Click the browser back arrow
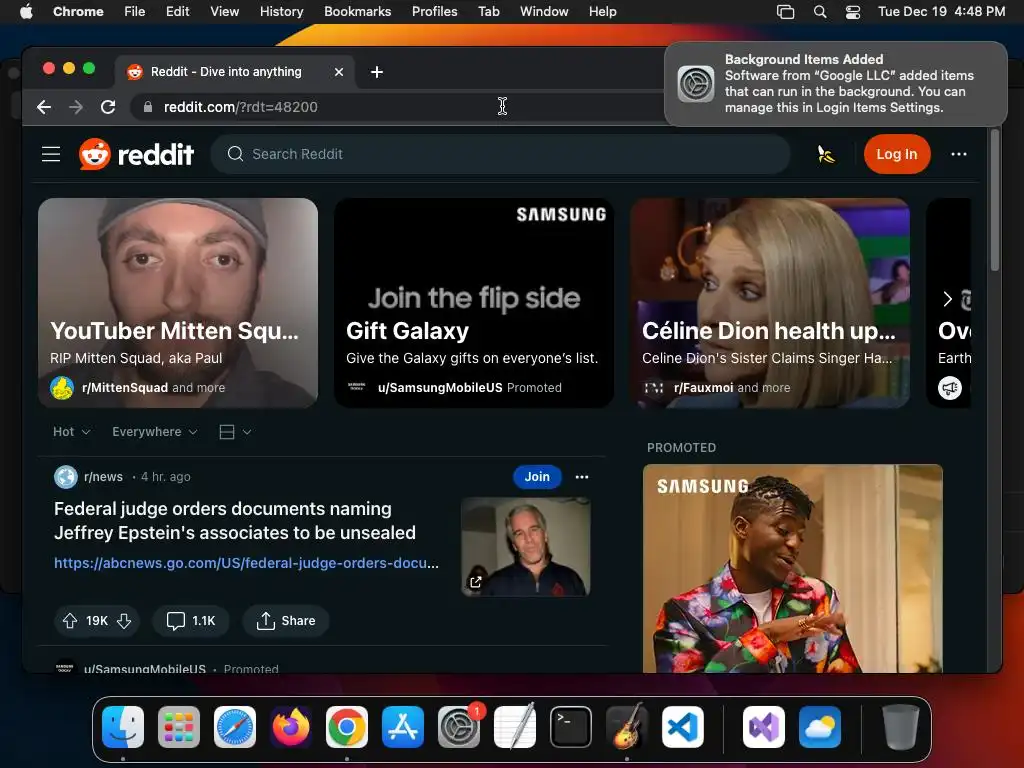 [x=44, y=107]
